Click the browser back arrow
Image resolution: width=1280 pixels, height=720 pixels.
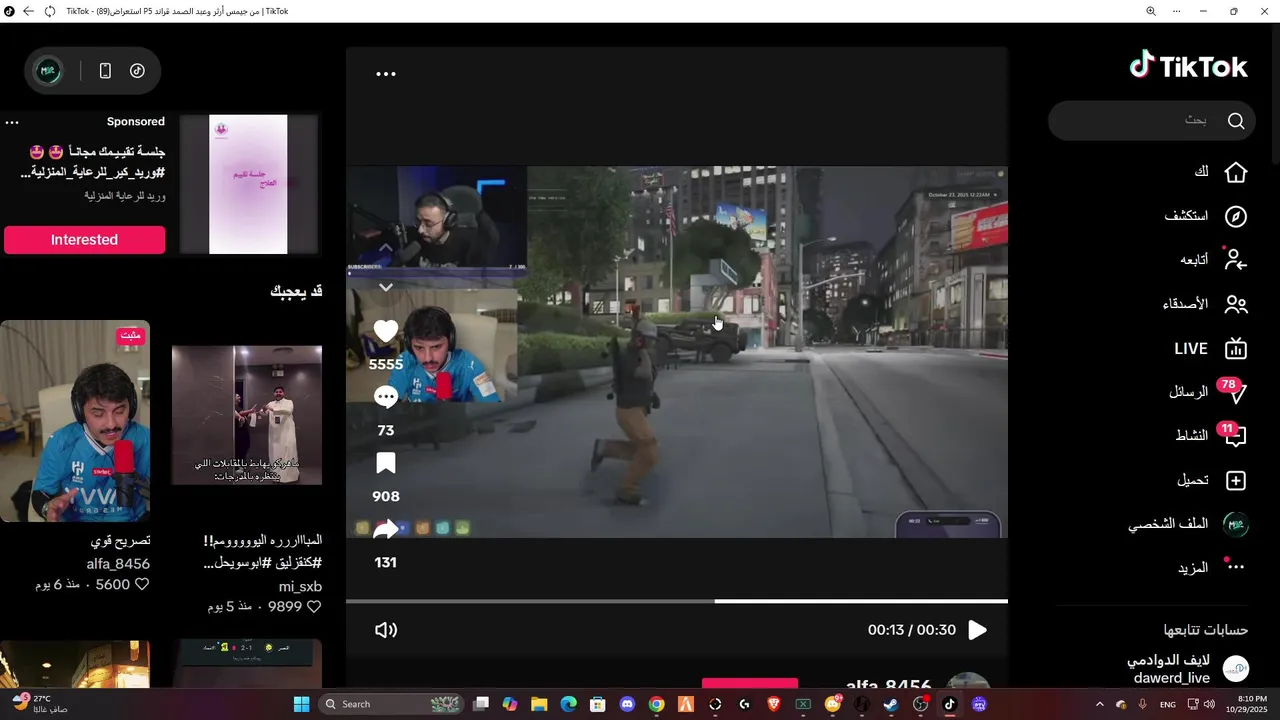tap(28, 11)
